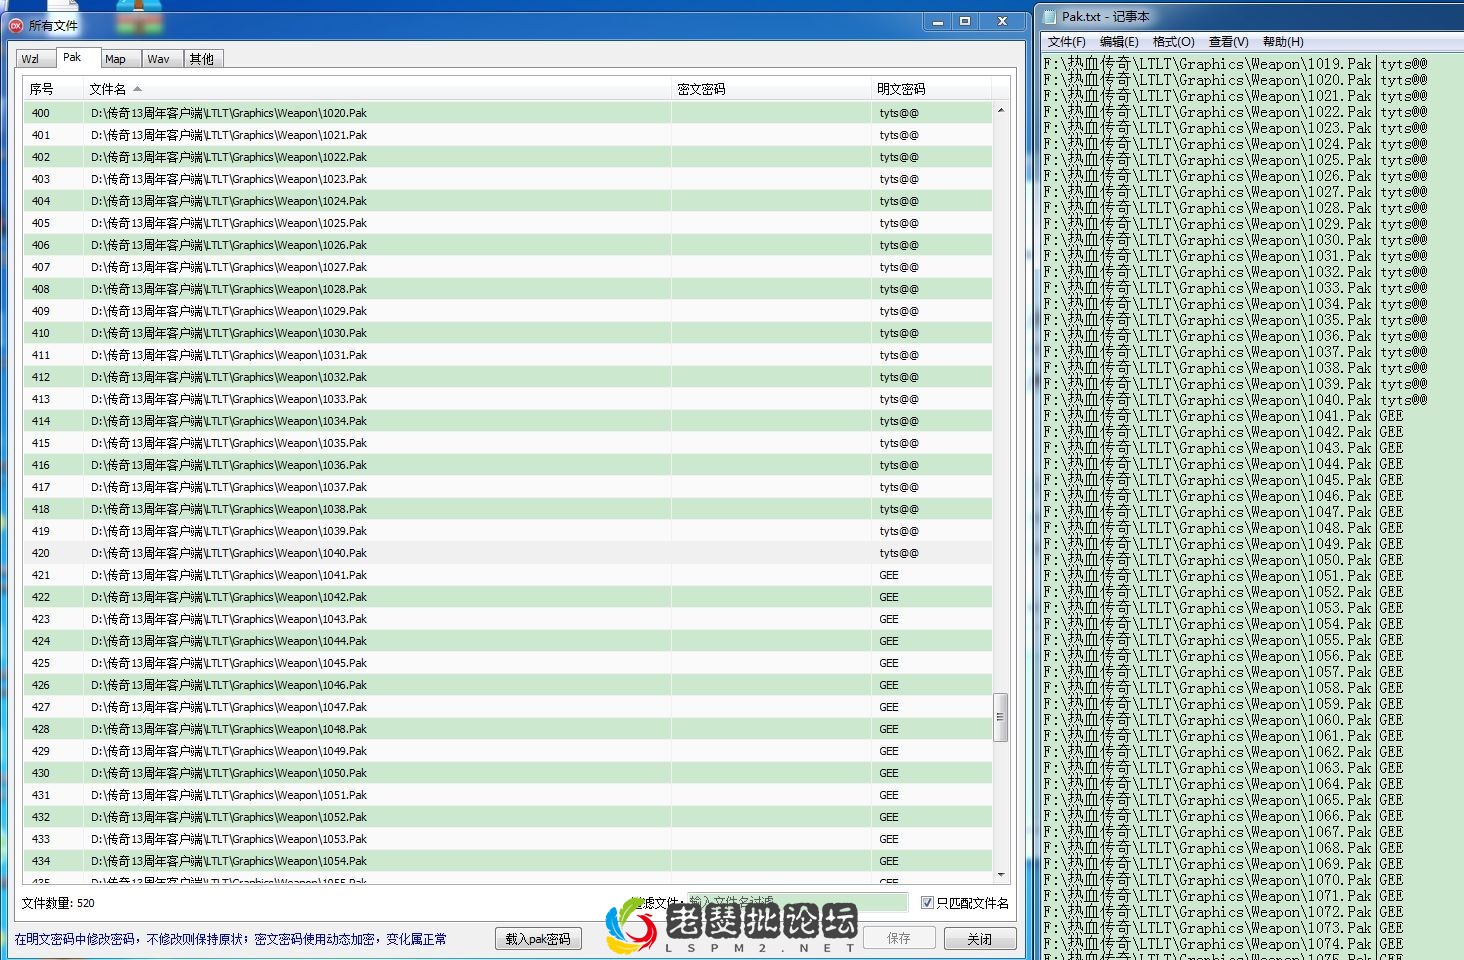Select row 434 with Weapon\1054.Pak

click(x=508, y=861)
